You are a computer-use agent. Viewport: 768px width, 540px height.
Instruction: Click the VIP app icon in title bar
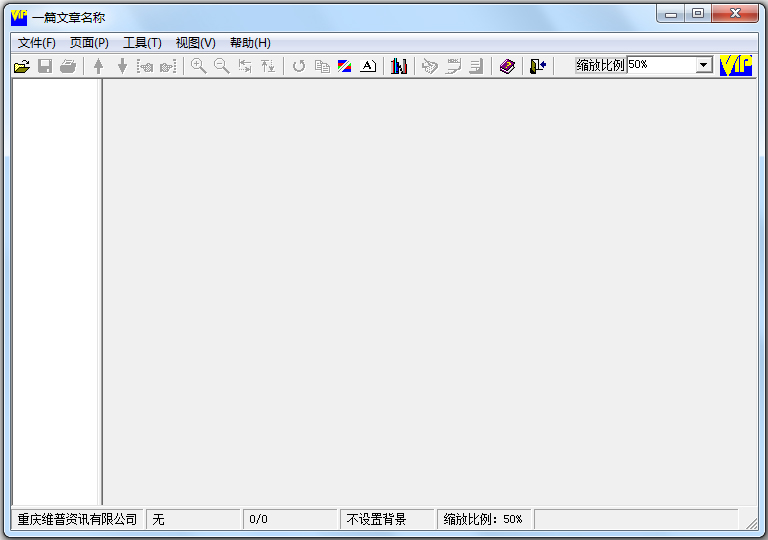click(19, 18)
